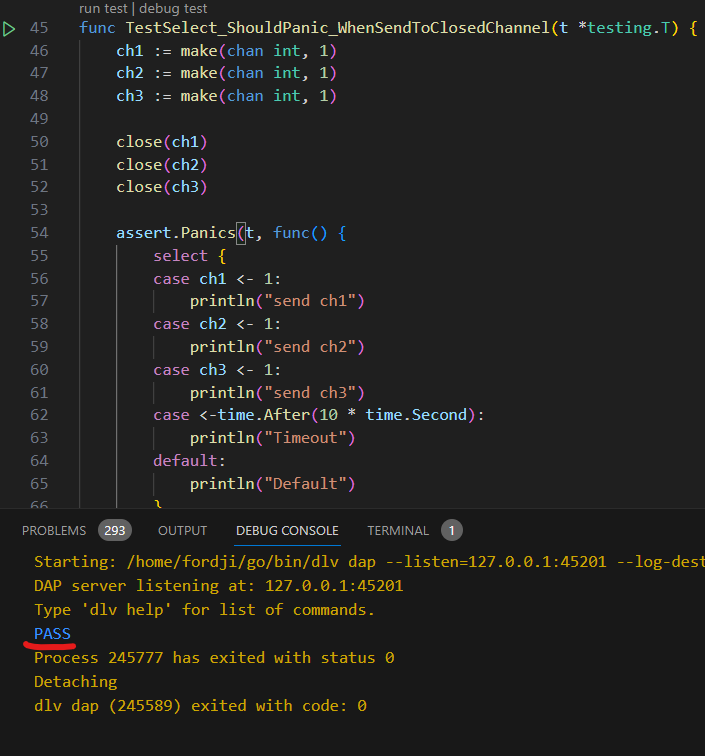Click the "run test" CodeLens link
The image size is (705, 756).
(x=106, y=8)
